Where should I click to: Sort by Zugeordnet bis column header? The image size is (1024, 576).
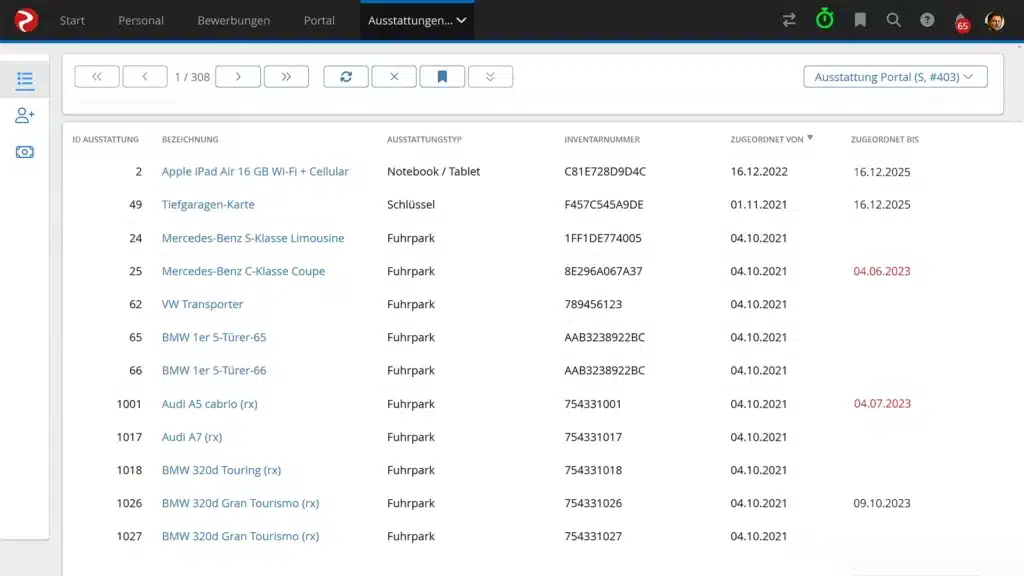click(x=885, y=139)
